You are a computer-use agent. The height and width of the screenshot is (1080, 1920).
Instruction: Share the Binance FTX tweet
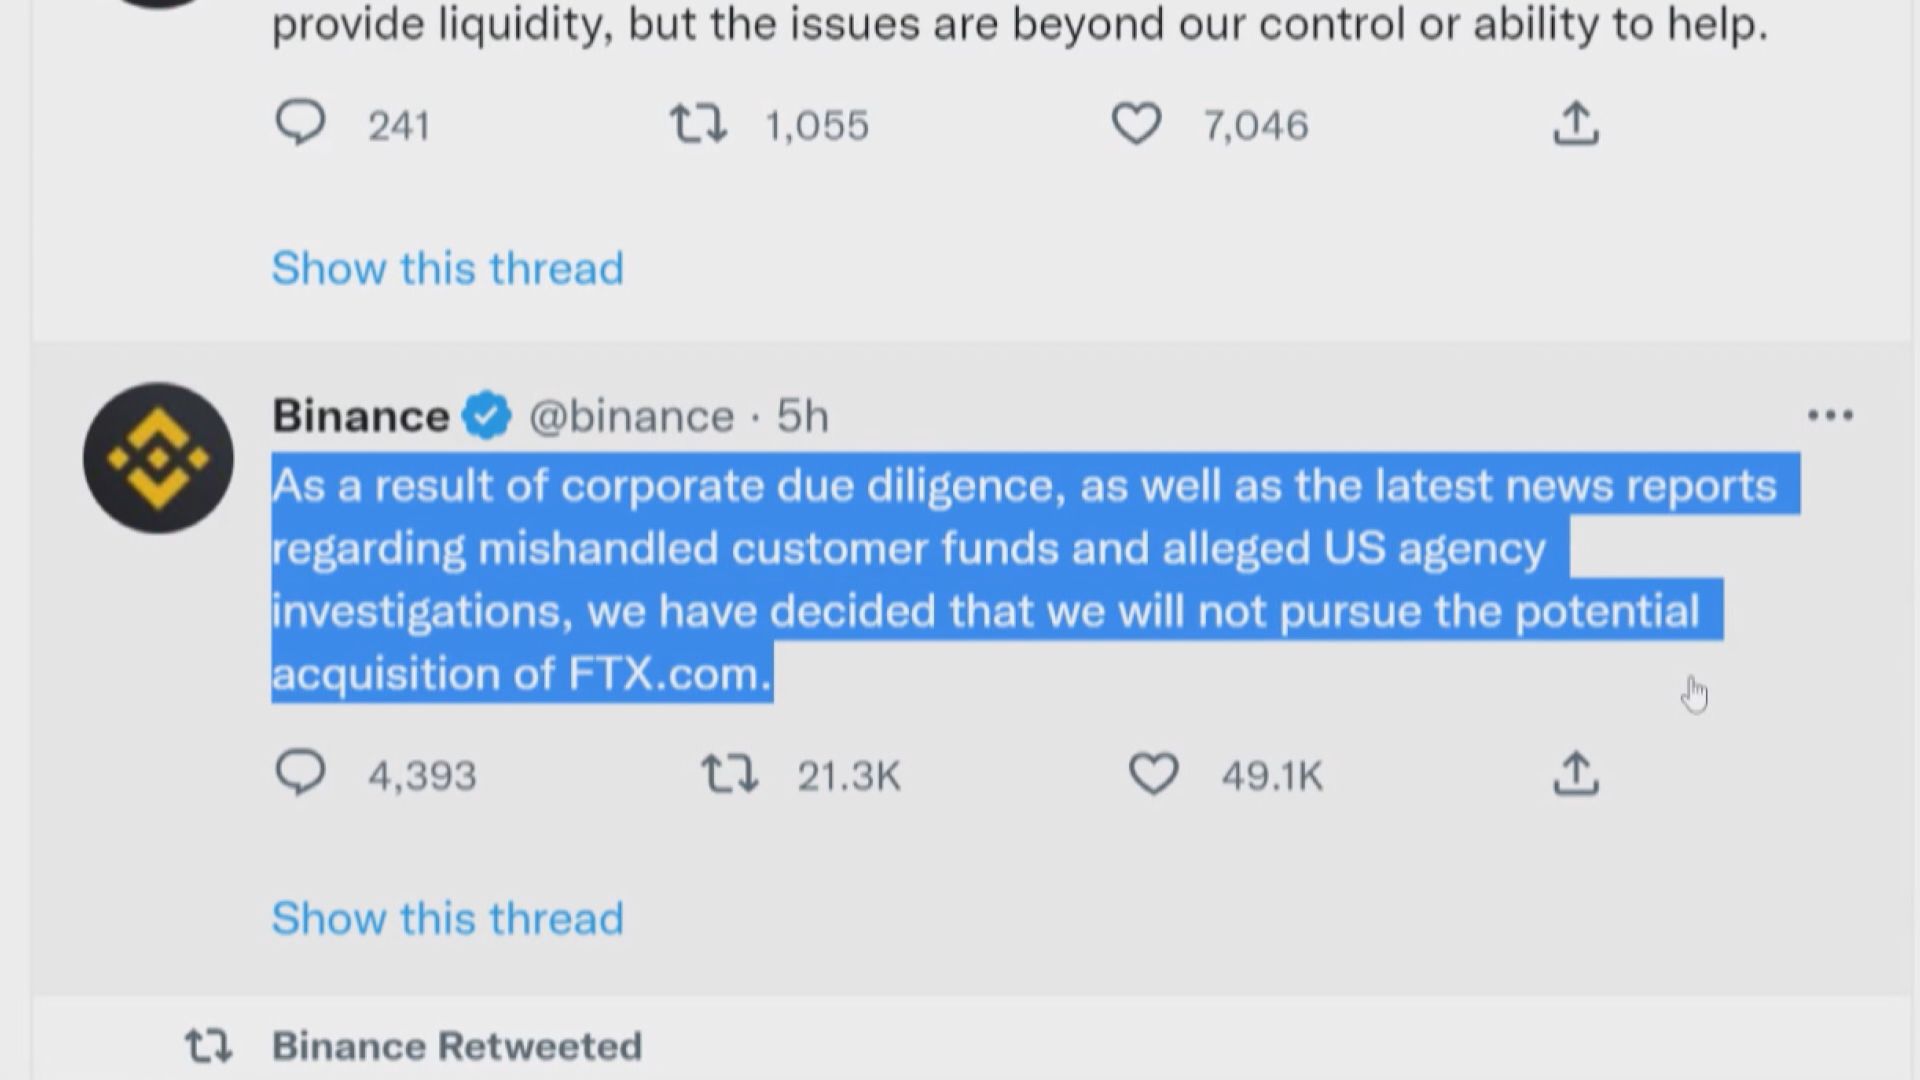point(1575,775)
